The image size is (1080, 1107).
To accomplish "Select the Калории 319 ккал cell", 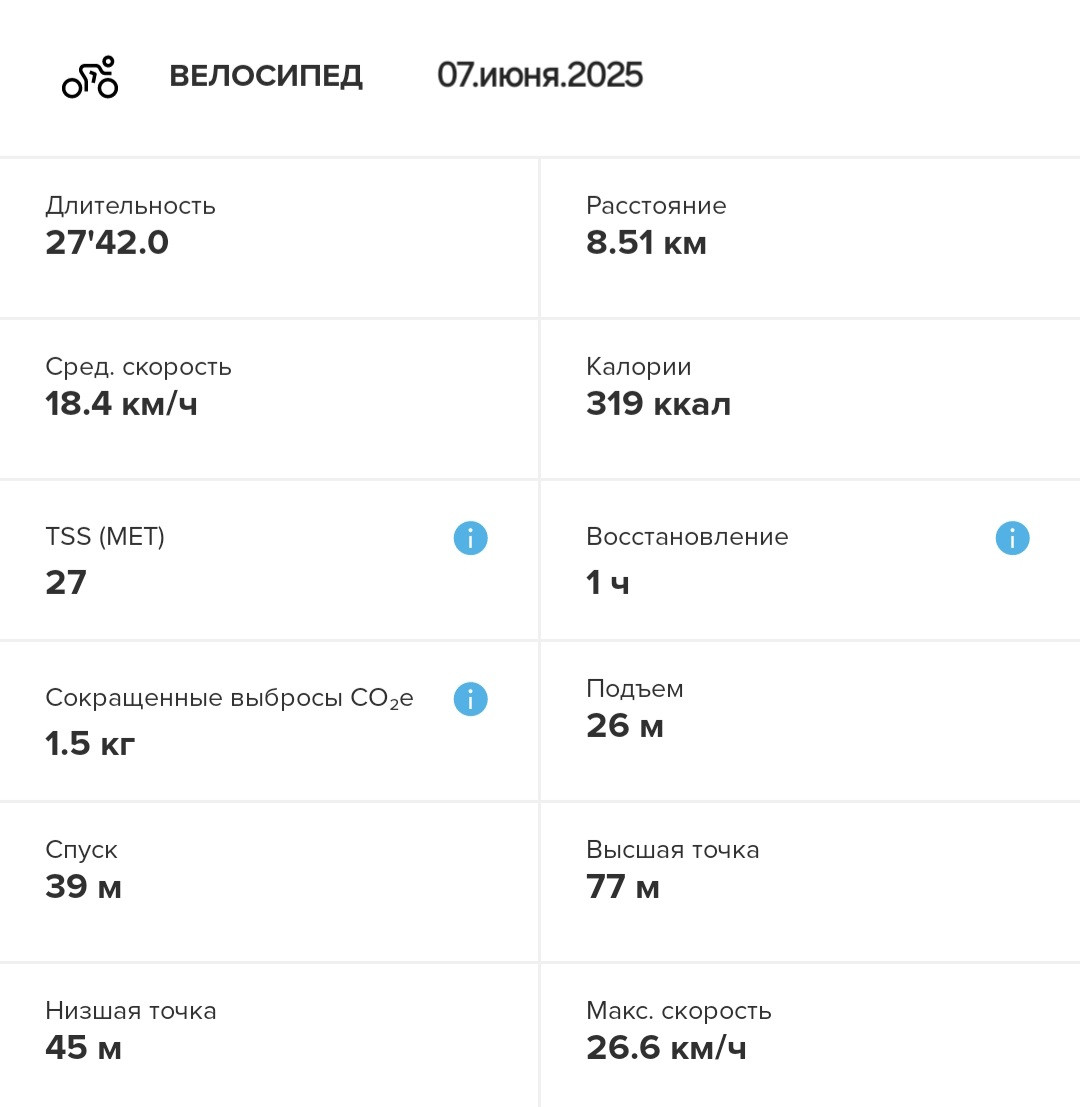I will 810,400.
